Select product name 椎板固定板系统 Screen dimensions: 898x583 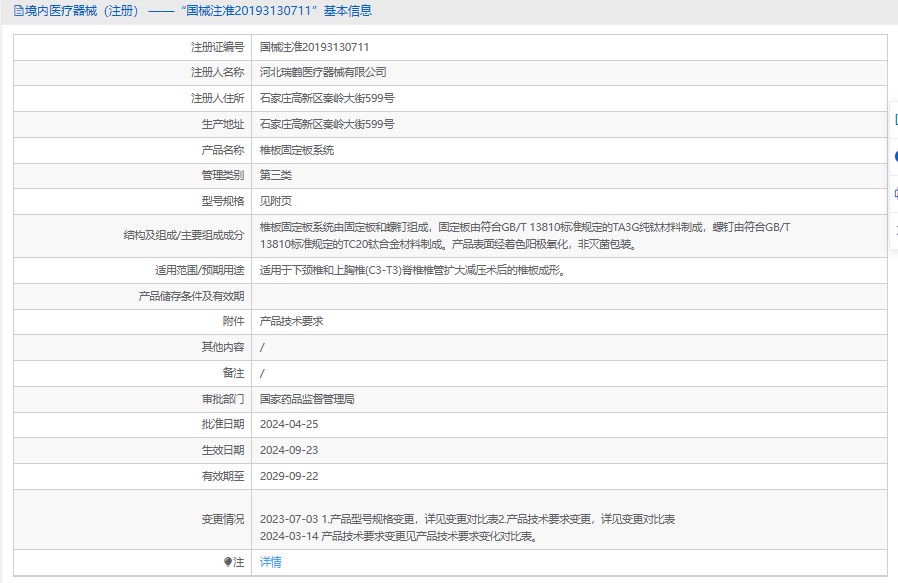297,150
